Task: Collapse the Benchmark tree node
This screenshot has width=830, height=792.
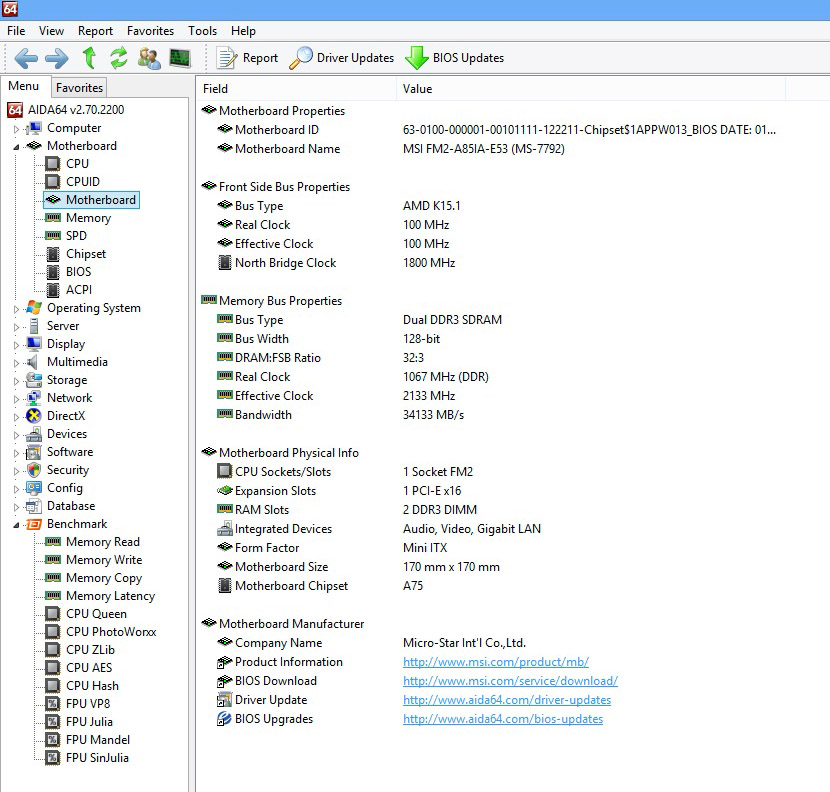Action: [16, 525]
